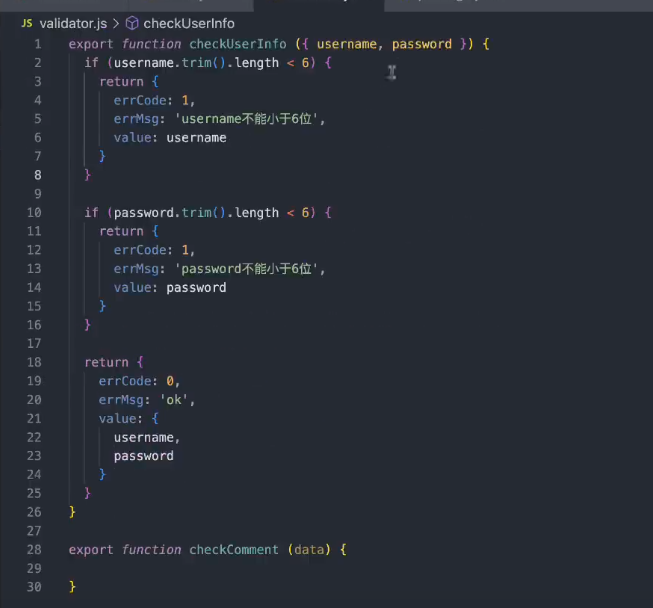Click the 'data' parameter on line 28
This screenshot has width=653, height=608.
(x=309, y=550)
